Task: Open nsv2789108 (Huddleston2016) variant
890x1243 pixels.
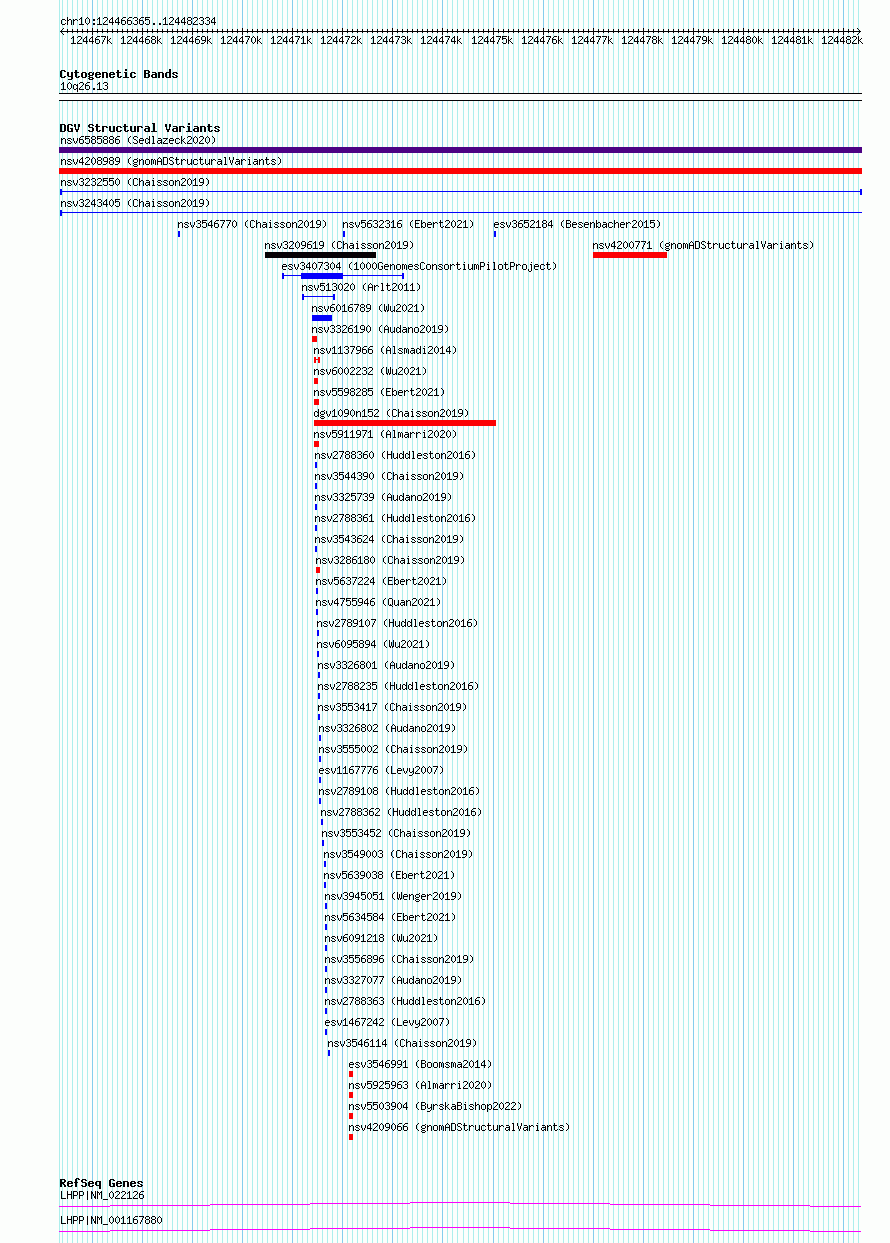Action: coord(400,792)
